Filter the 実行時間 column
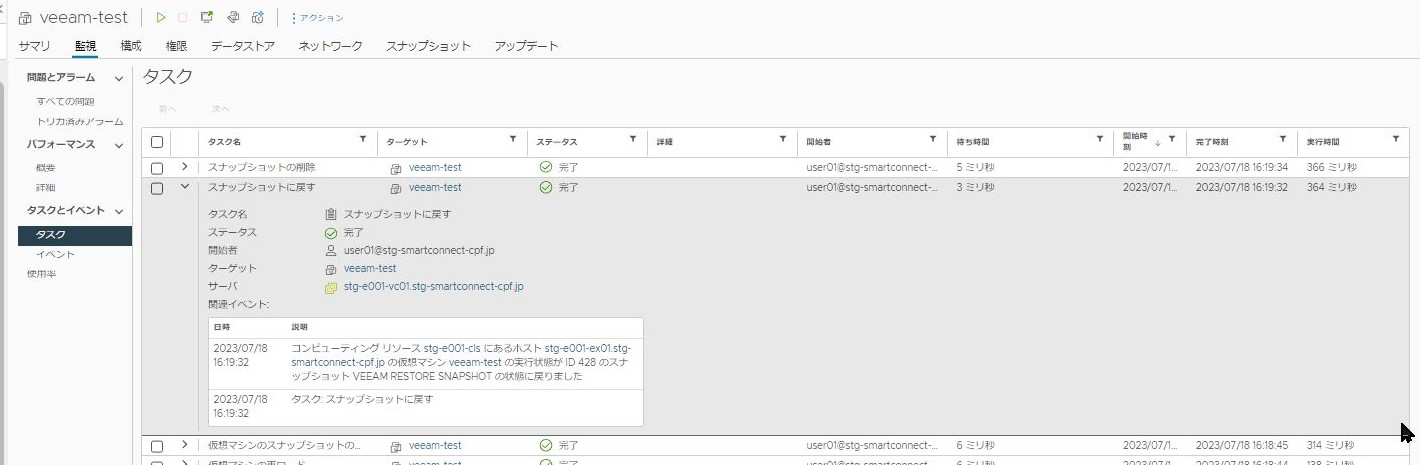This screenshot has width=1420, height=465. tap(1396, 140)
